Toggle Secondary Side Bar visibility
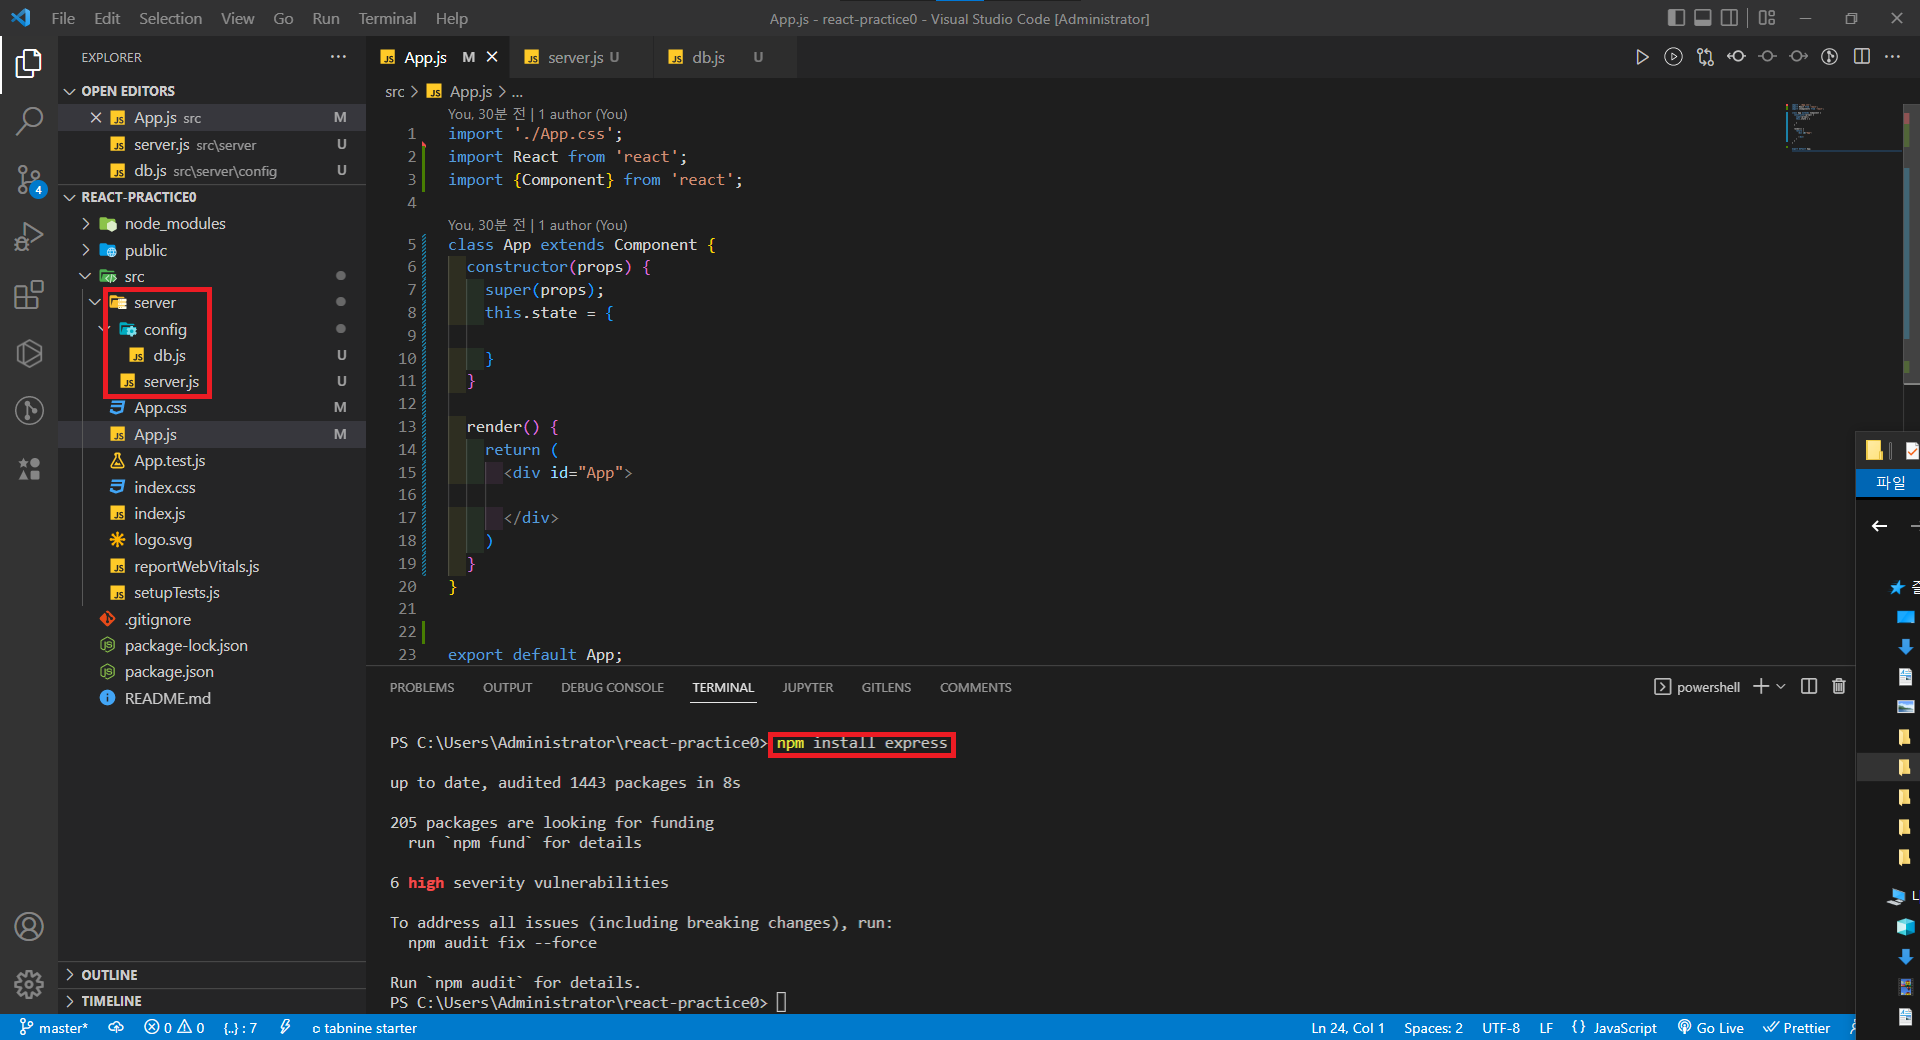 click(1729, 18)
